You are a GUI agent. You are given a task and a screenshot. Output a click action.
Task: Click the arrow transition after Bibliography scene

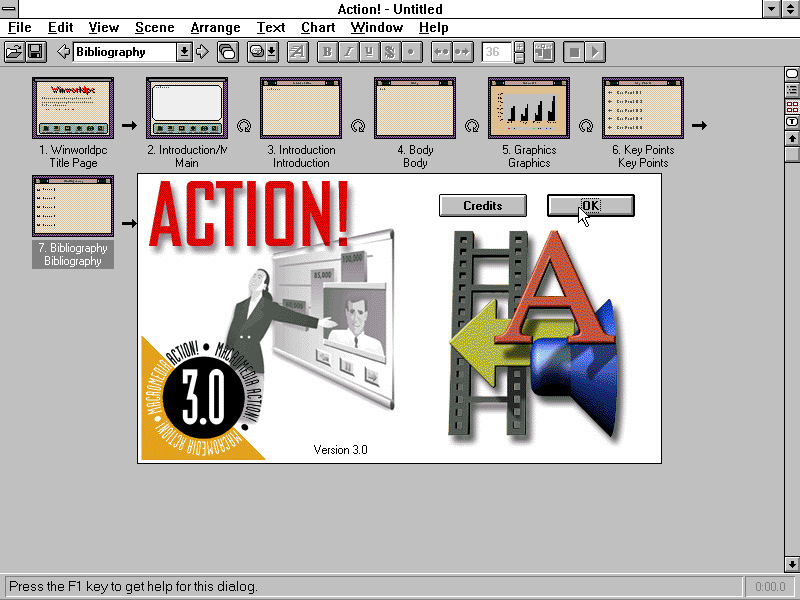coord(130,223)
